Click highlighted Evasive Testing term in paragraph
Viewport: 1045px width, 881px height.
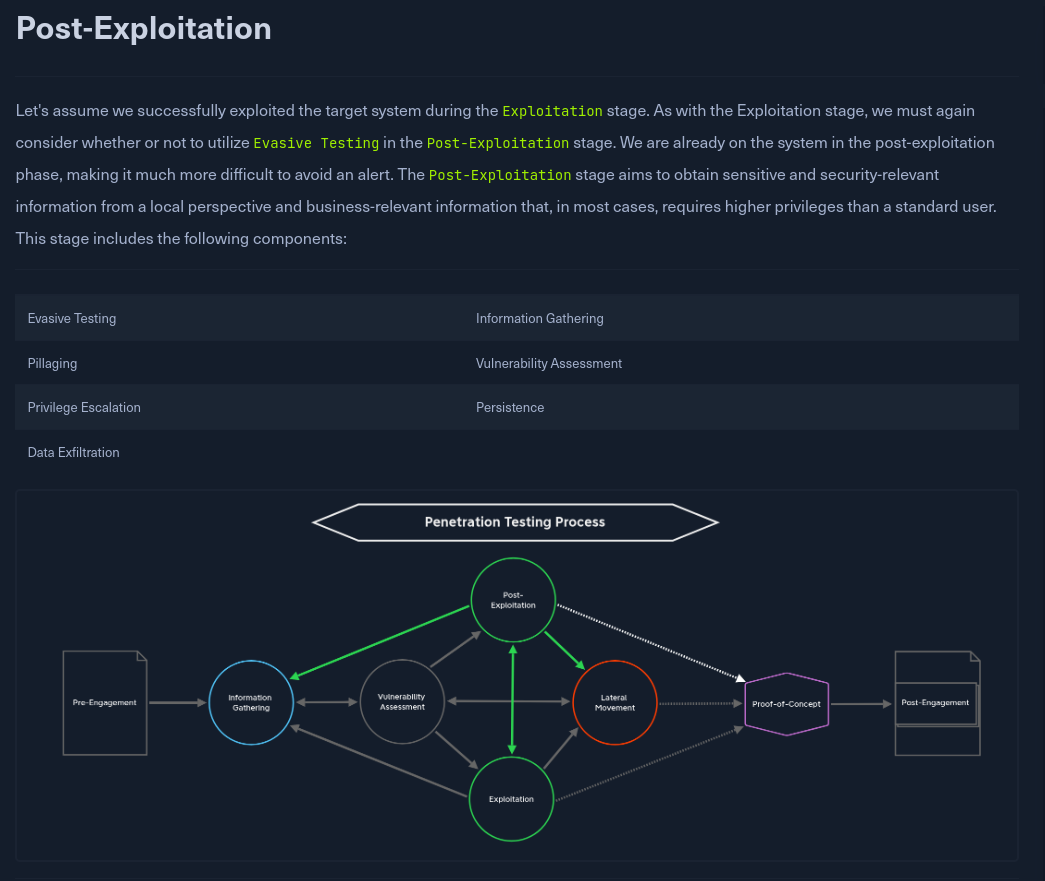316,143
